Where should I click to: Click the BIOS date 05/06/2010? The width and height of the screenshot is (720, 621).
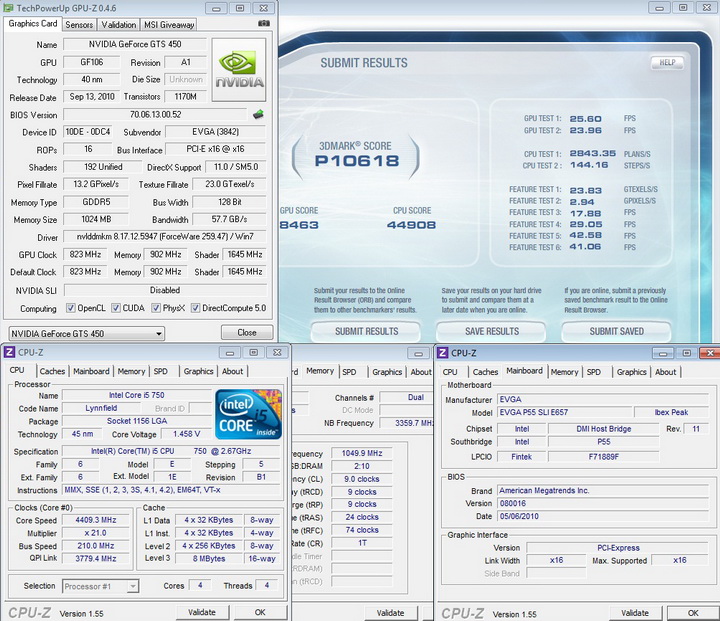click(603, 516)
